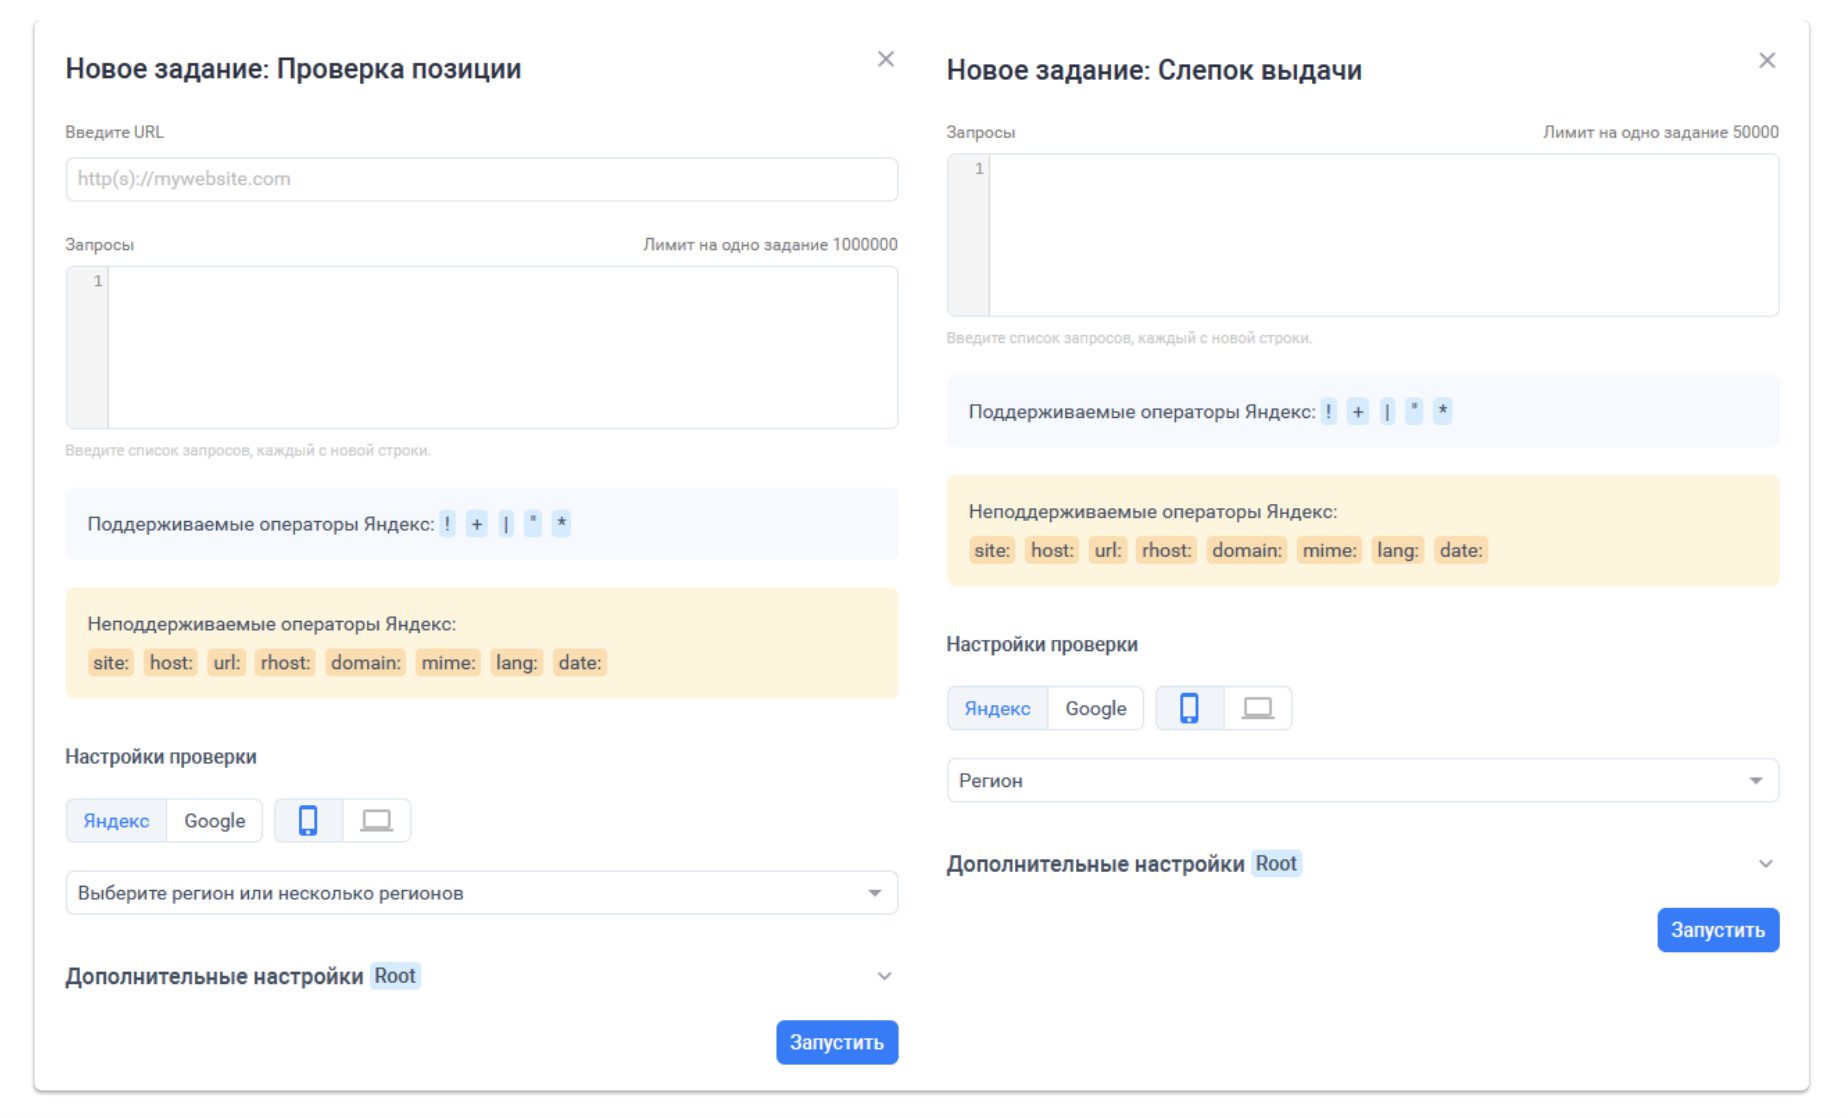
Task: Click the domain: chip in Слепок выдачи
Action: tap(1247, 550)
